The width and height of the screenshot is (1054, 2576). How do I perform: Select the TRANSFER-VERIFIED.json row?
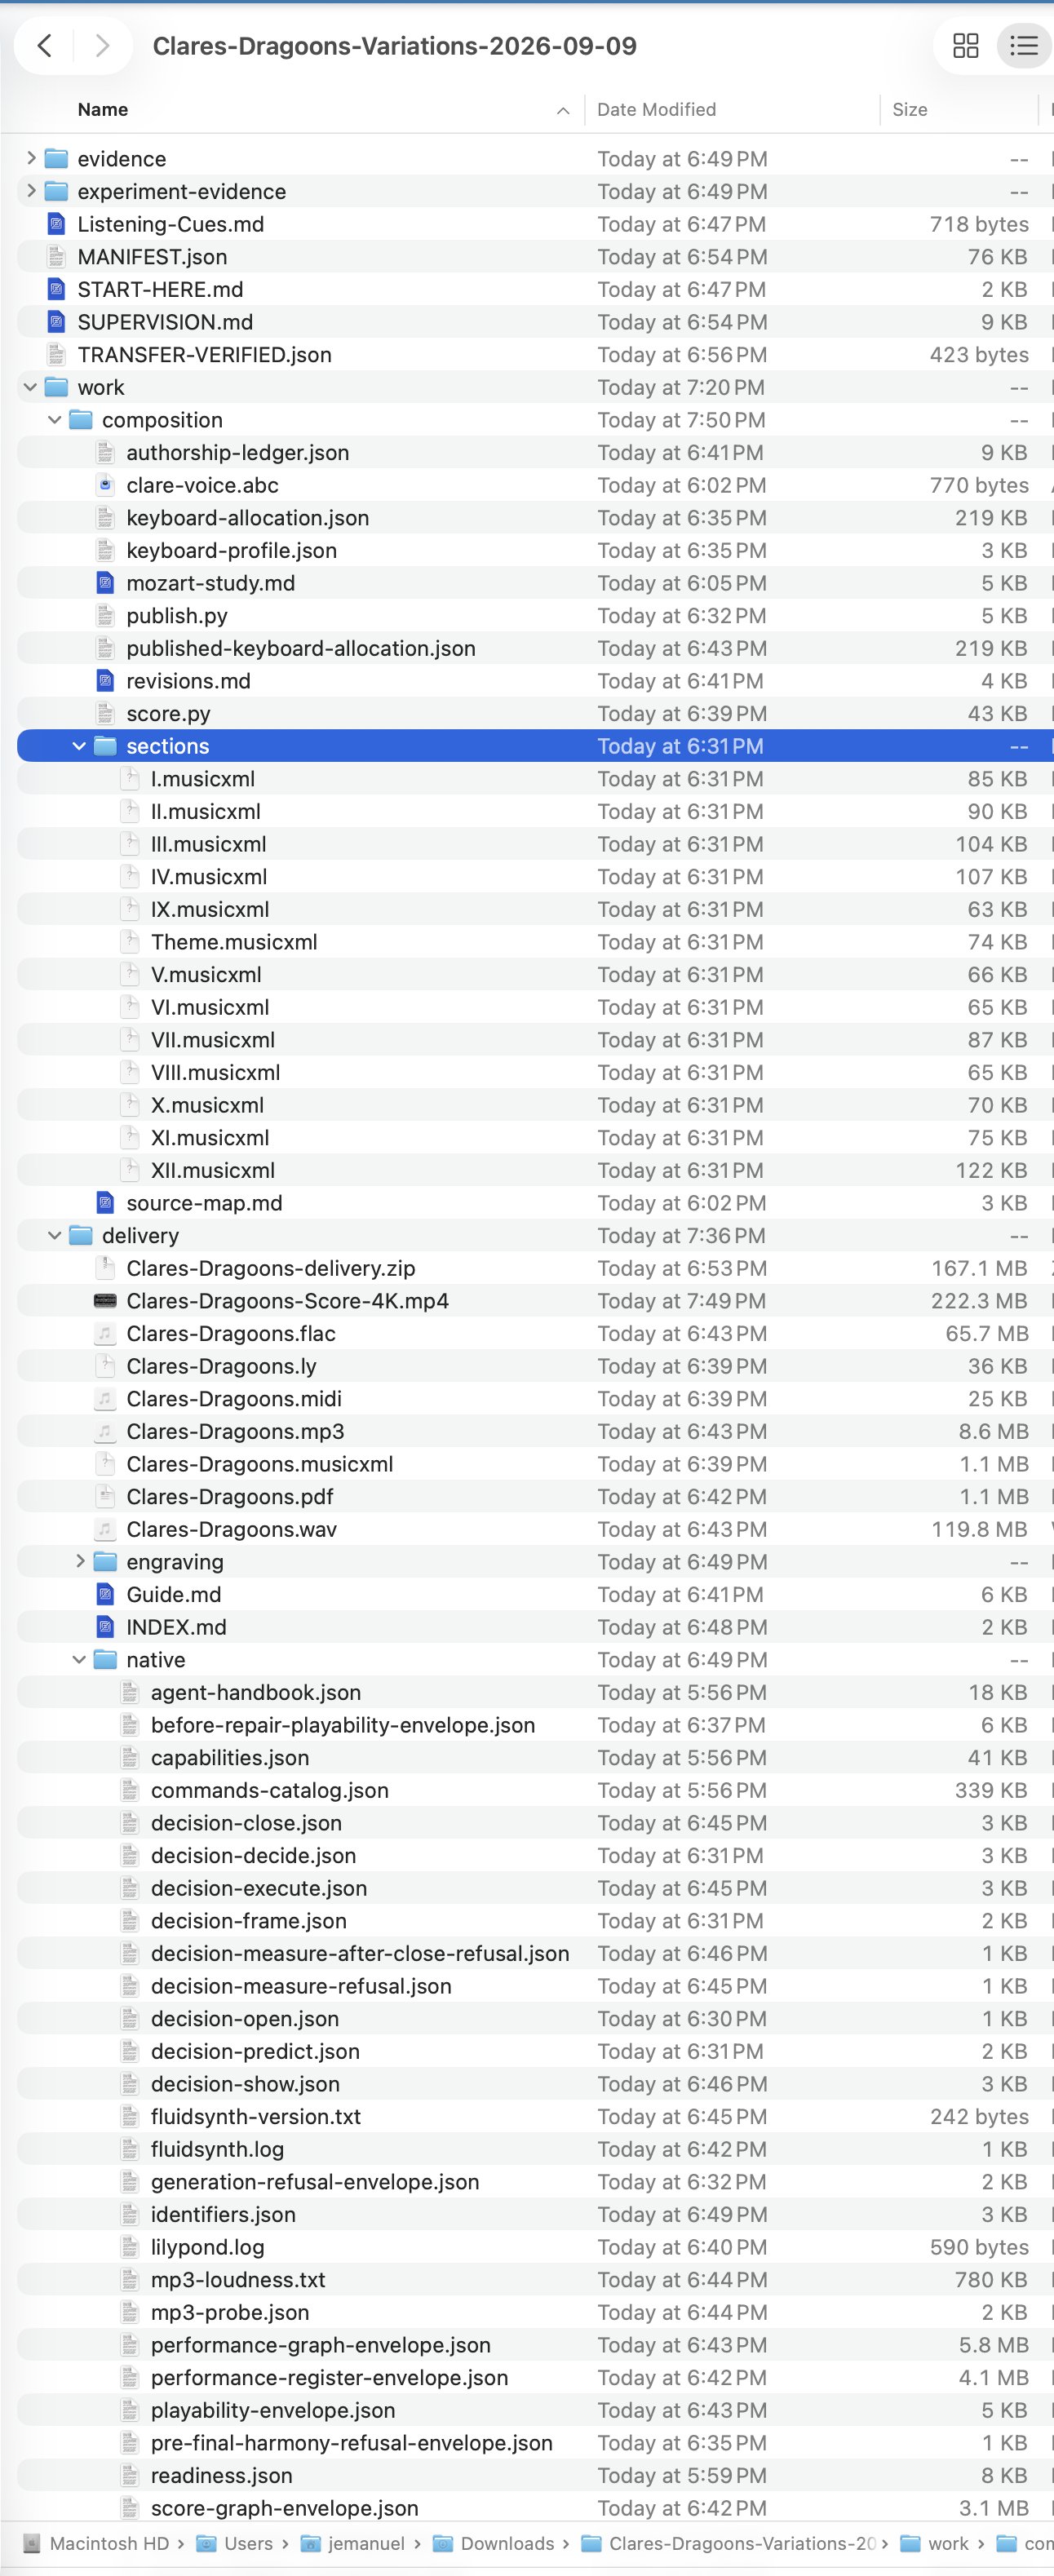pos(535,355)
